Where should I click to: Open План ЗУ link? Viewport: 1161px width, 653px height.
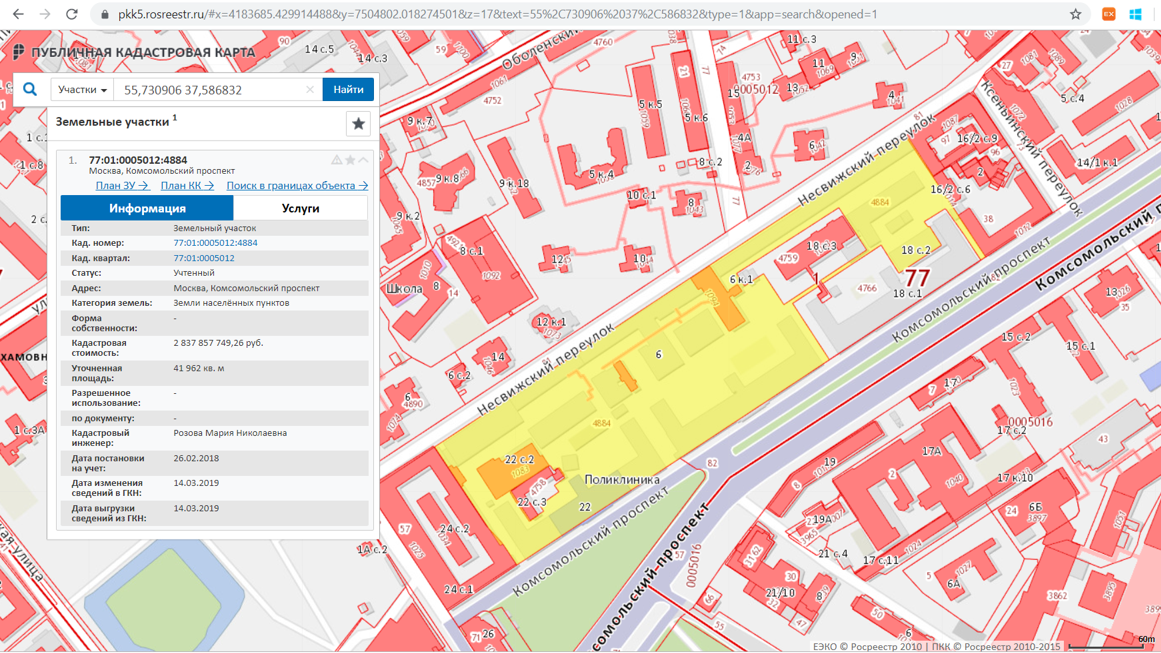122,186
